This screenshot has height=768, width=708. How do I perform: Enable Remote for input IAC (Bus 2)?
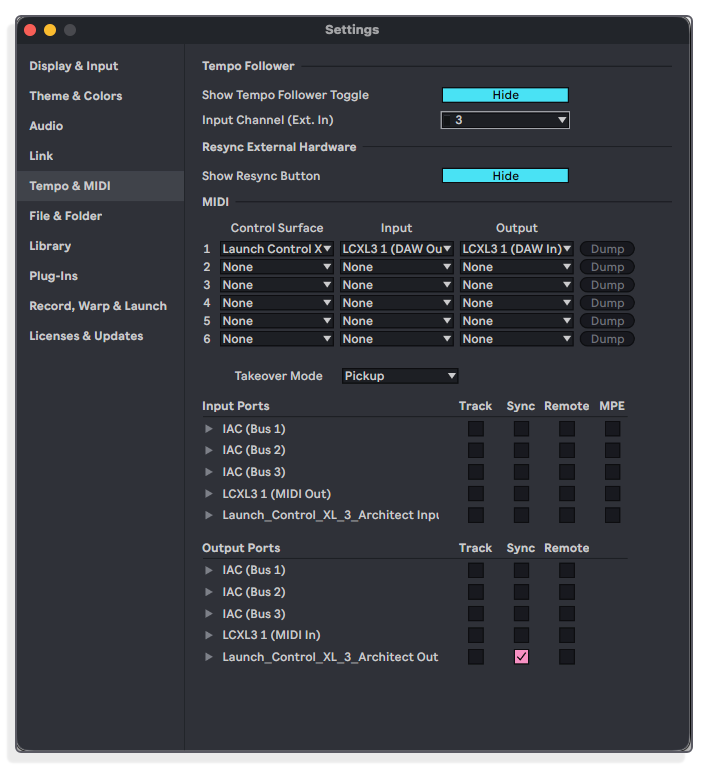click(567, 450)
